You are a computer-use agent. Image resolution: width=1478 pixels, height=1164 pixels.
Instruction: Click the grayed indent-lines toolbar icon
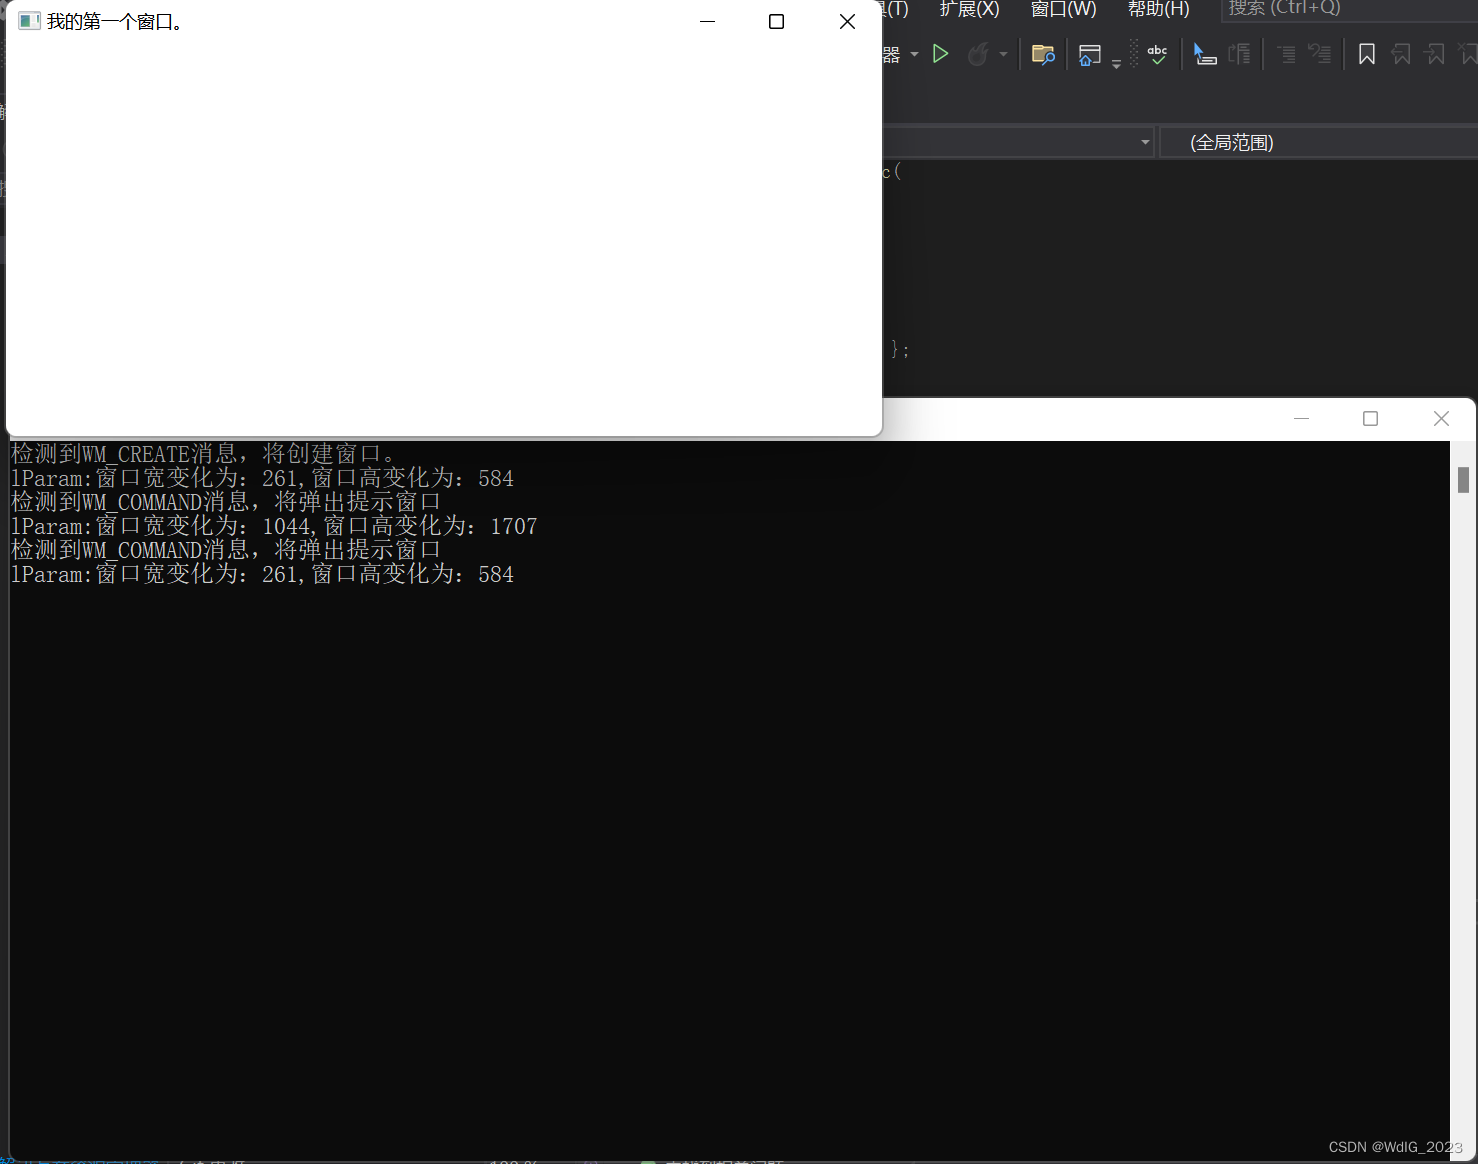[x=1239, y=54]
